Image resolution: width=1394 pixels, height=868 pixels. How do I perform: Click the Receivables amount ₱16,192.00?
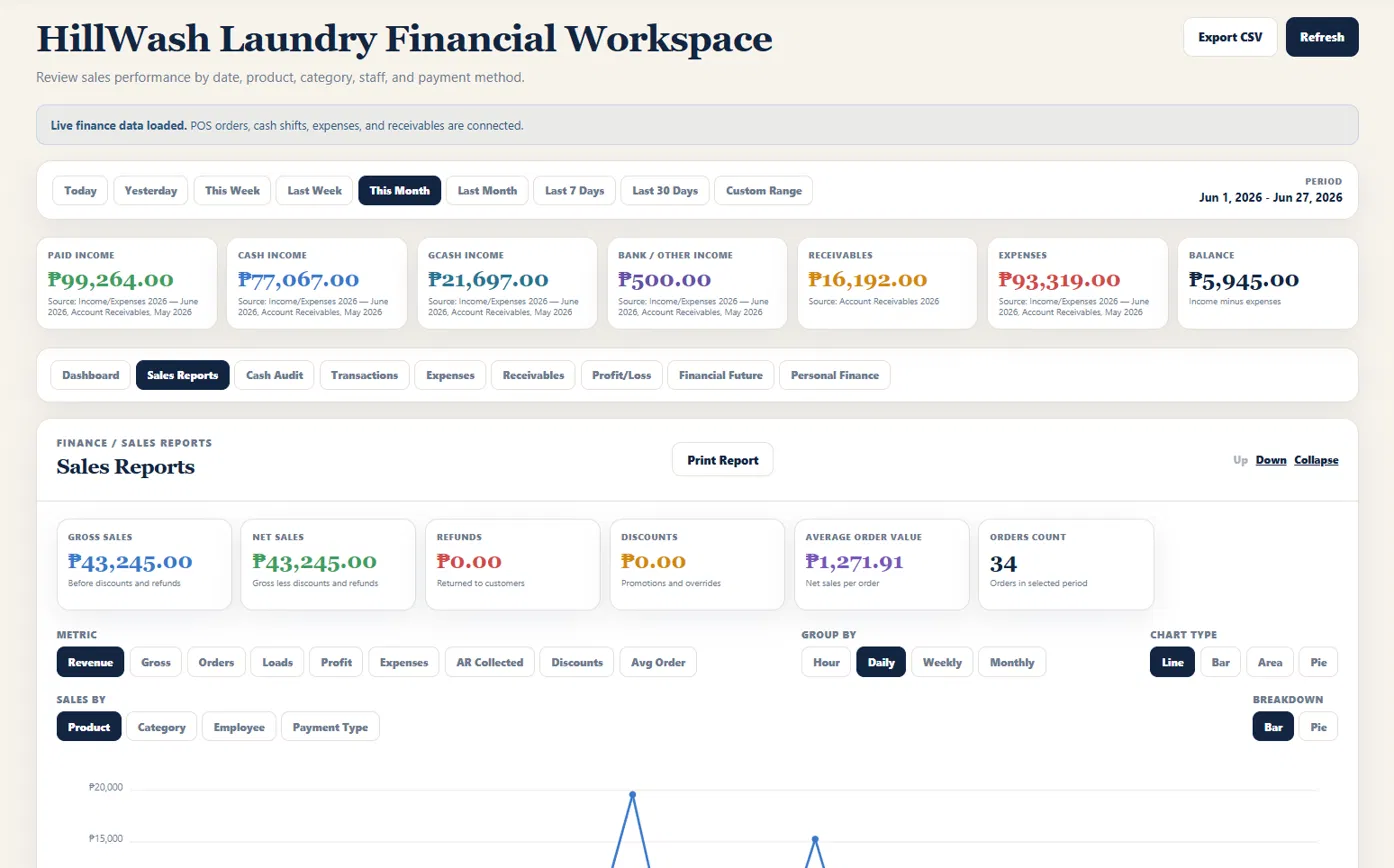[x=868, y=280]
